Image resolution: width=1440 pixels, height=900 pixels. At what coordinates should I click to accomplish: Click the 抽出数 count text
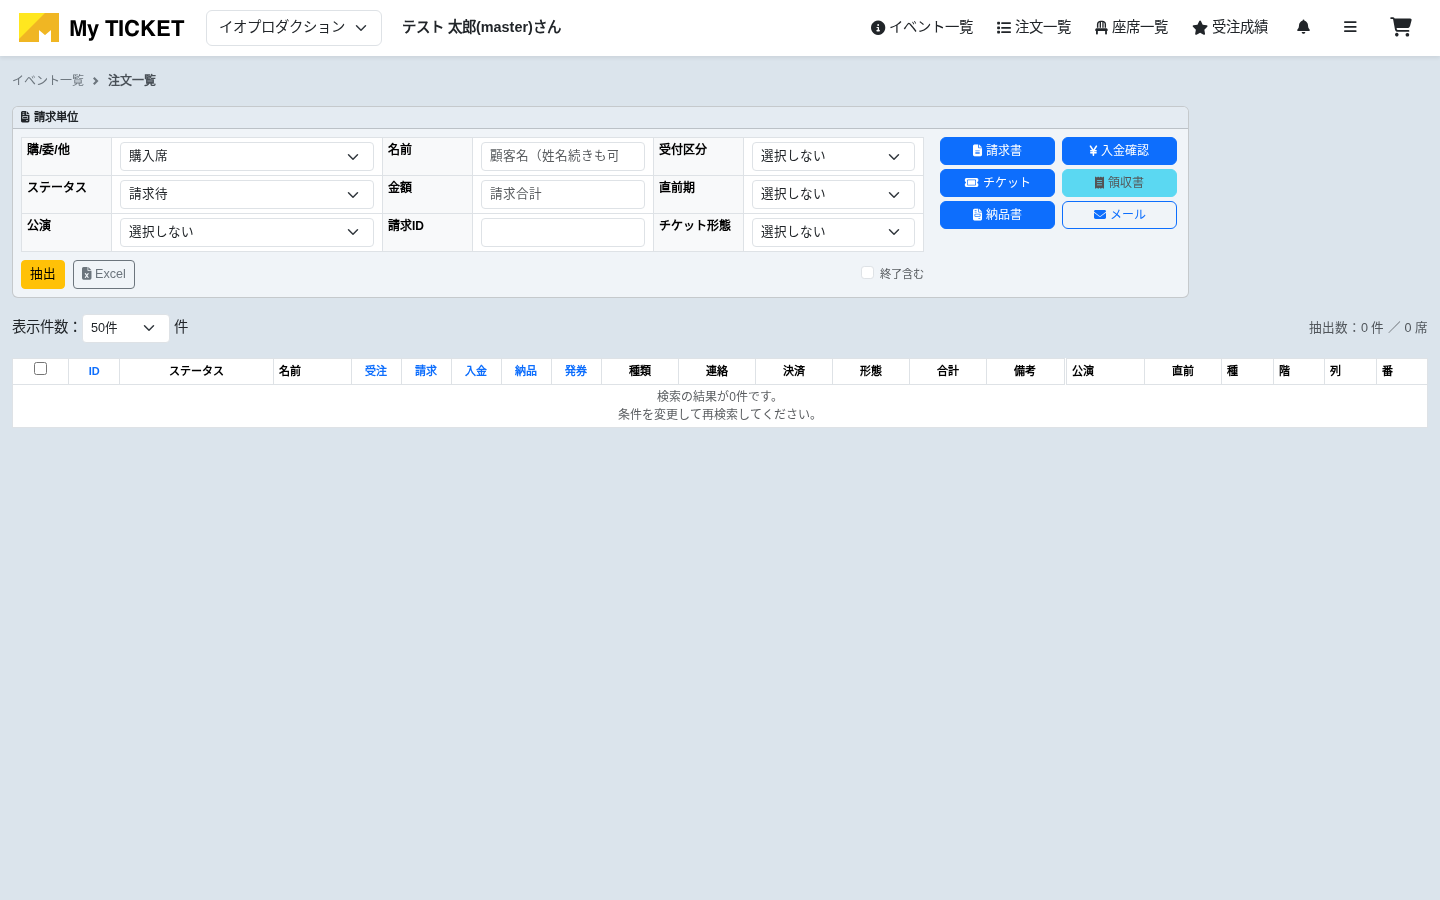(x=1368, y=328)
